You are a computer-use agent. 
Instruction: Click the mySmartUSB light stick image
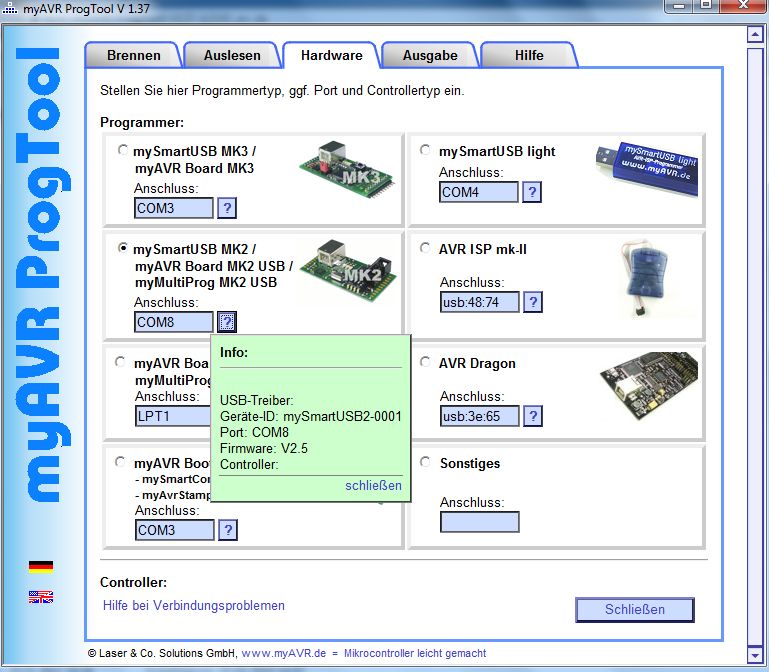click(x=647, y=168)
